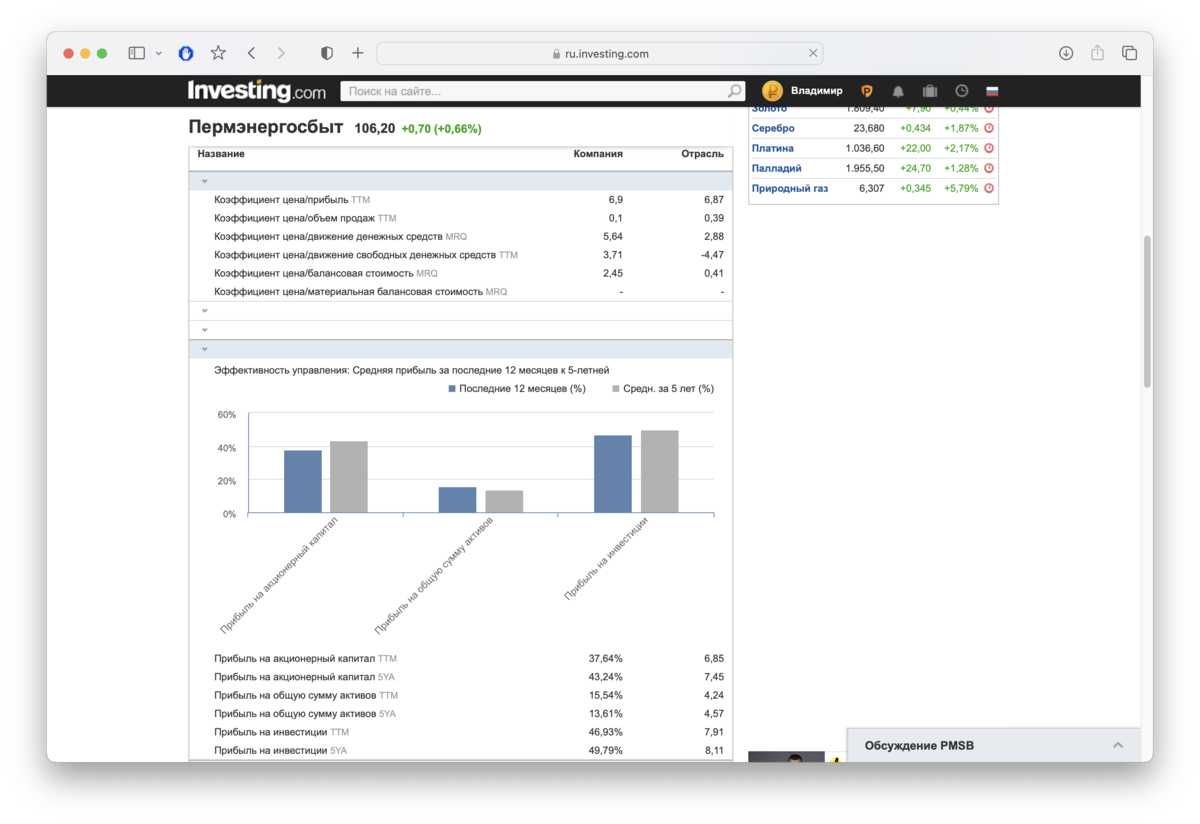This screenshot has width=1200, height=824.
Task: Click the orange Investing Pro icon
Action: tap(867, 91)
